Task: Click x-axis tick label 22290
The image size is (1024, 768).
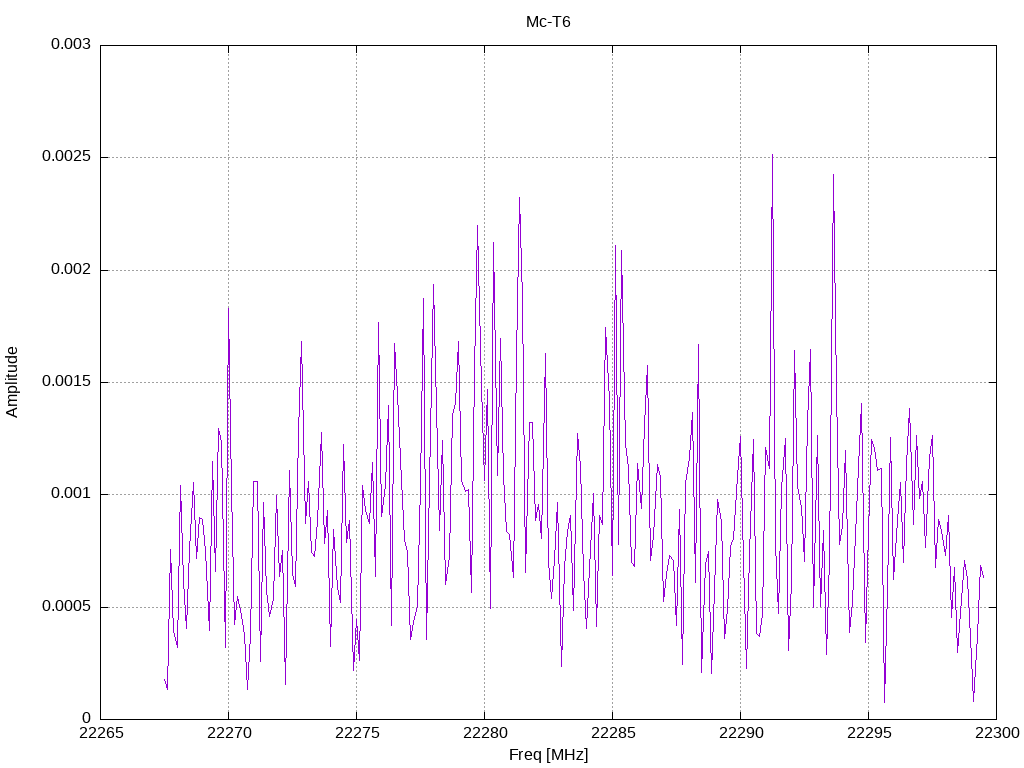Action: (x=741, y=733)
